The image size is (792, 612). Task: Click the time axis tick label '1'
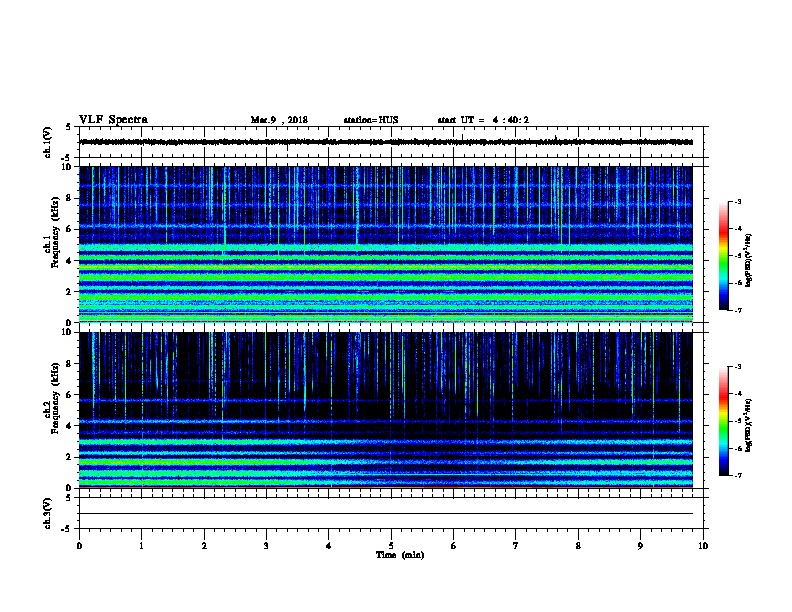(x=141, y=545)
